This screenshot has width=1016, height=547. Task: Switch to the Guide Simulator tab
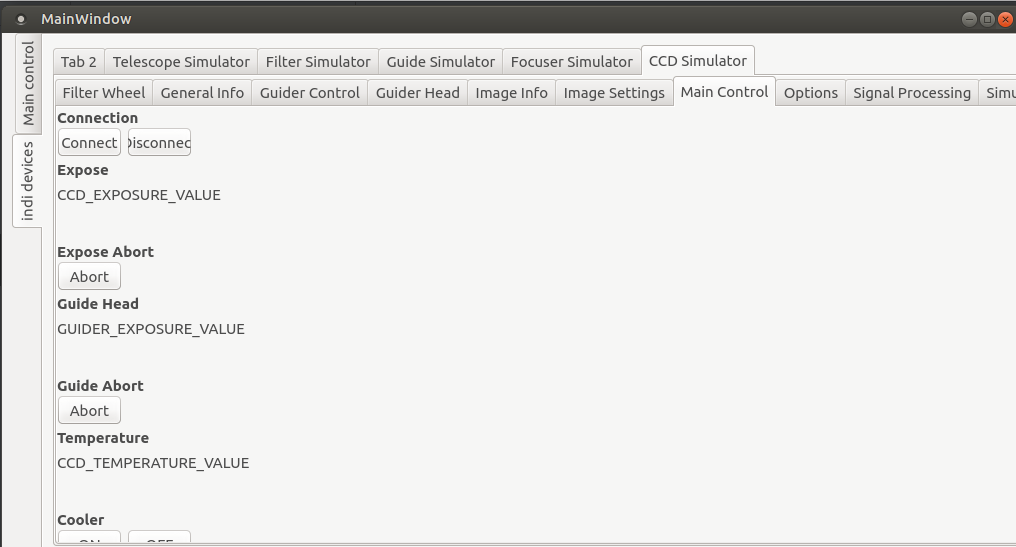(440, 62)
